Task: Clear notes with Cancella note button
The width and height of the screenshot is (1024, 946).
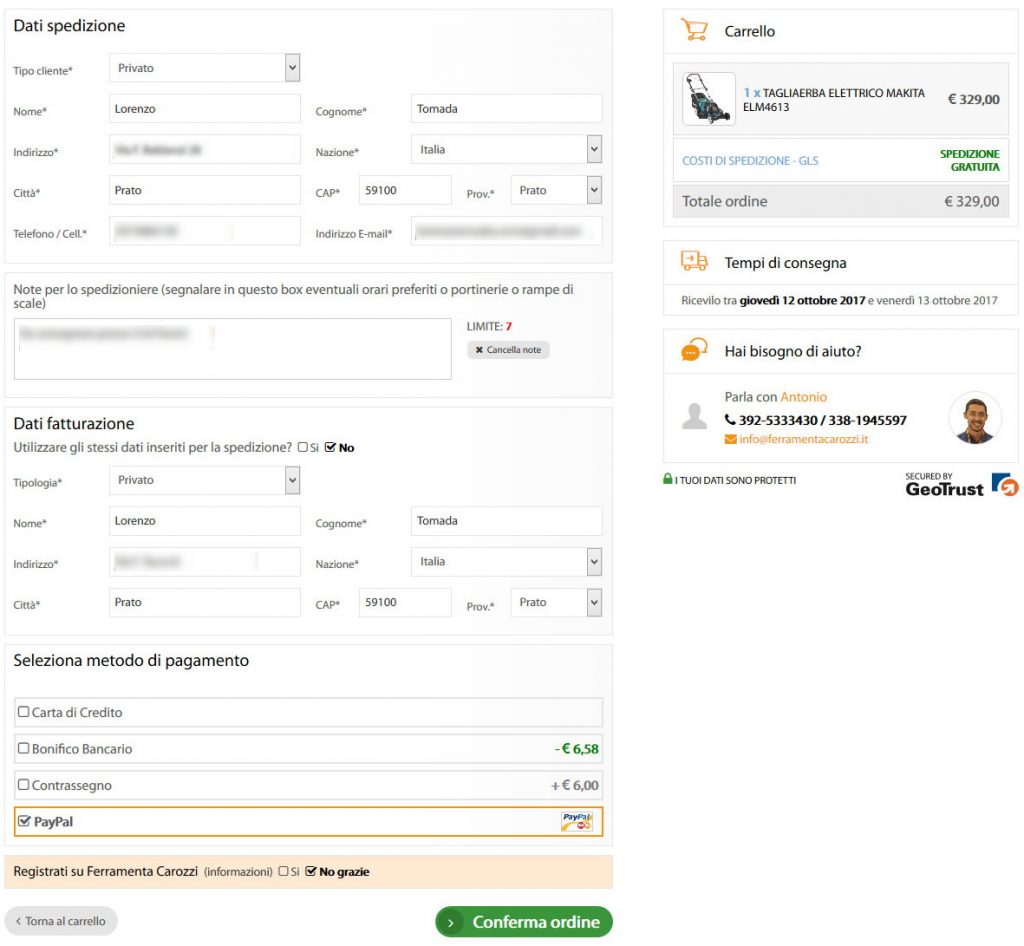Action: tap(508, 350)
